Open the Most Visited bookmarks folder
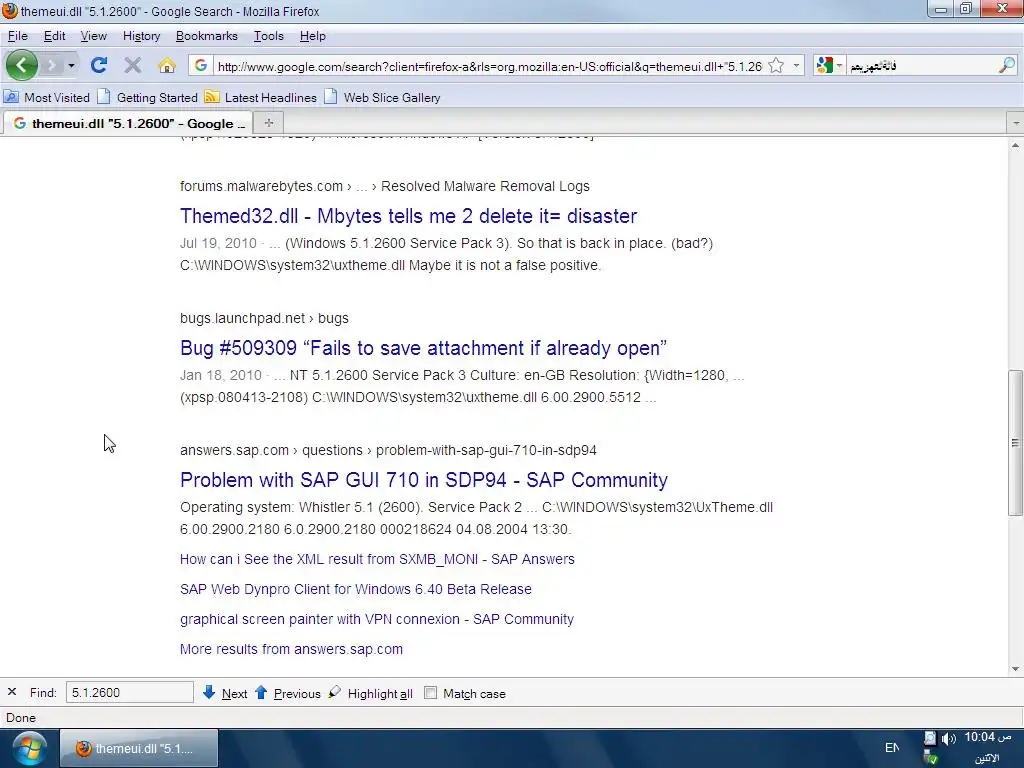This screenshot has height=768, width=1024. 46,97
